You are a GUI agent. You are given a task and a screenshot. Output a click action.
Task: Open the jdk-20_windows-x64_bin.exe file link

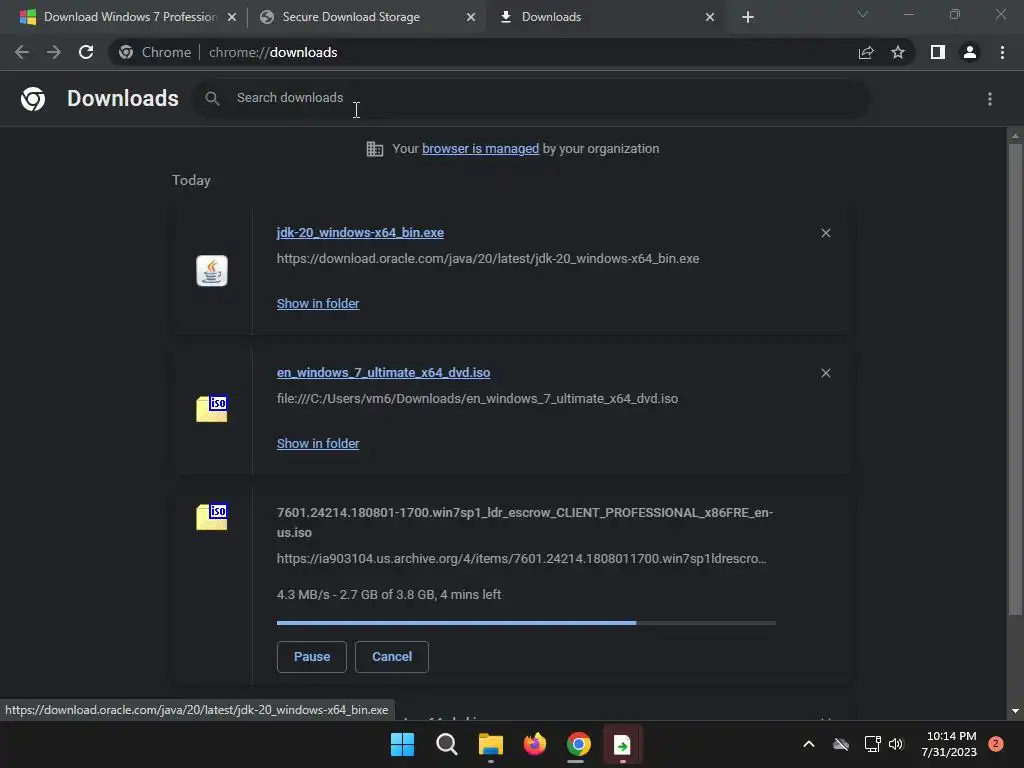(360, 232)
